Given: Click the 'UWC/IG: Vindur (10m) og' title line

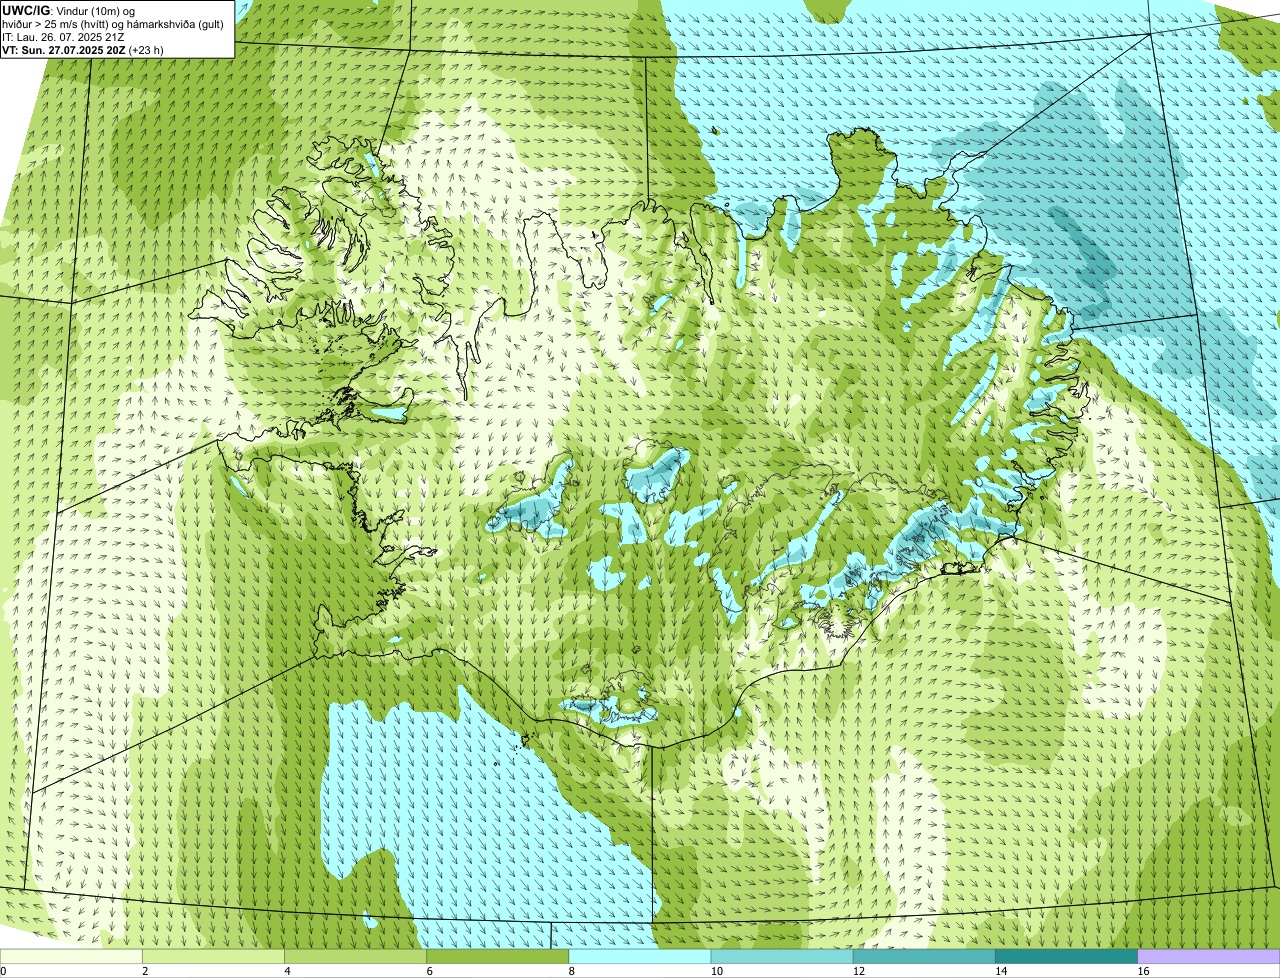Looking at the screenshot, I should 68,11.
